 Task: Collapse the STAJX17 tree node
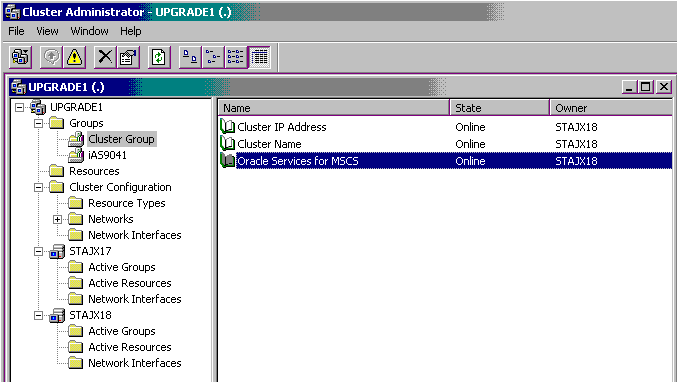point(38,251)
